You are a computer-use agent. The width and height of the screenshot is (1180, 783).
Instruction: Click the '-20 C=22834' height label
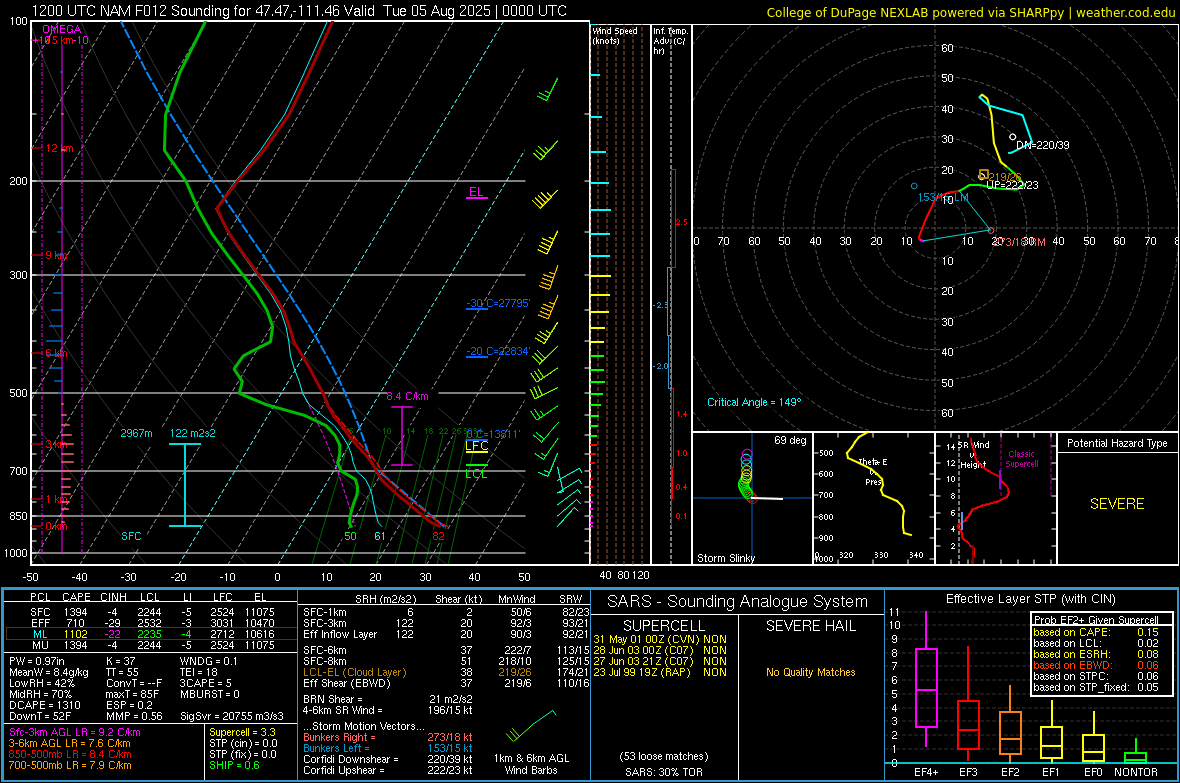point(498,351)
